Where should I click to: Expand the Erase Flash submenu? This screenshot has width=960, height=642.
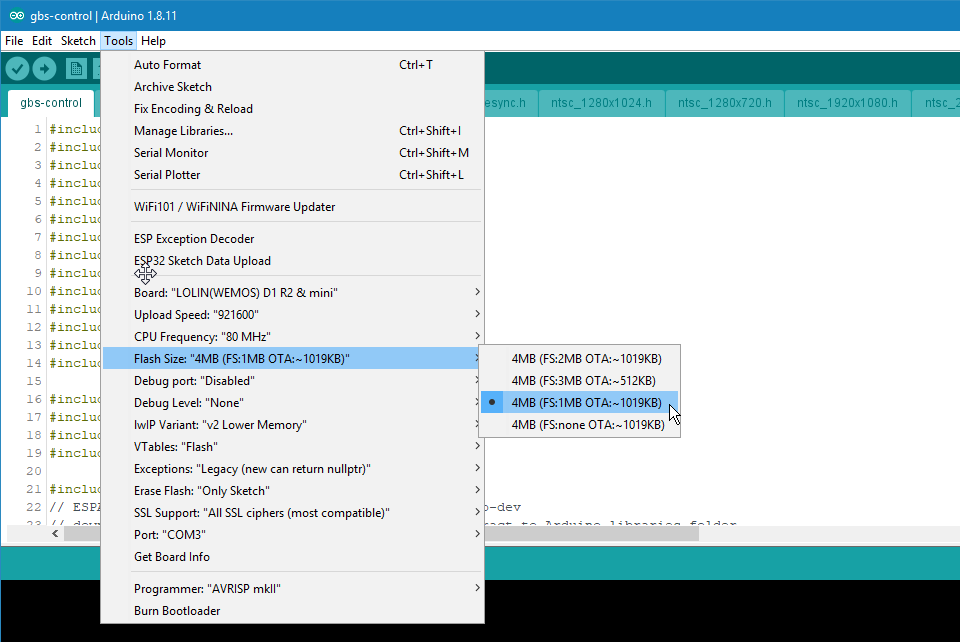coord(293,491)
